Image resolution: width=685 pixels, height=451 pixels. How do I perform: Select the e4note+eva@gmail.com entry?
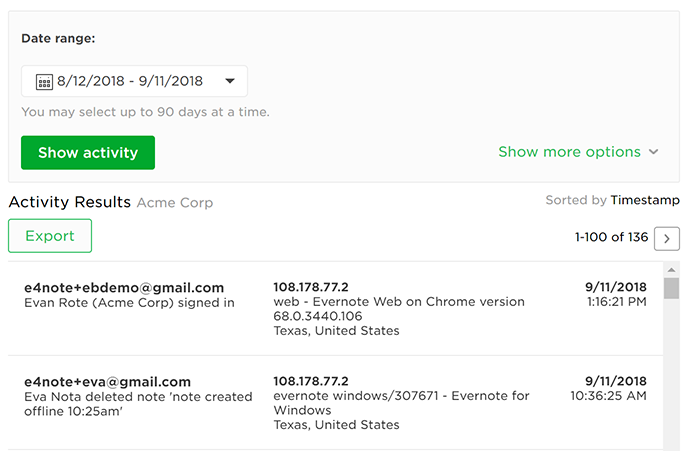point(107,381)
